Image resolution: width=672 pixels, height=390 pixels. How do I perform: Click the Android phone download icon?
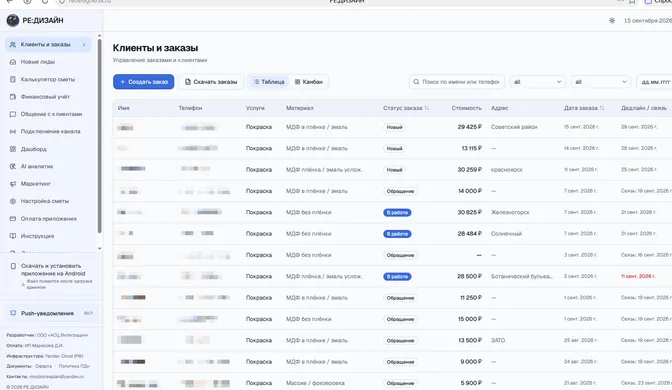[x=13, y=266]
